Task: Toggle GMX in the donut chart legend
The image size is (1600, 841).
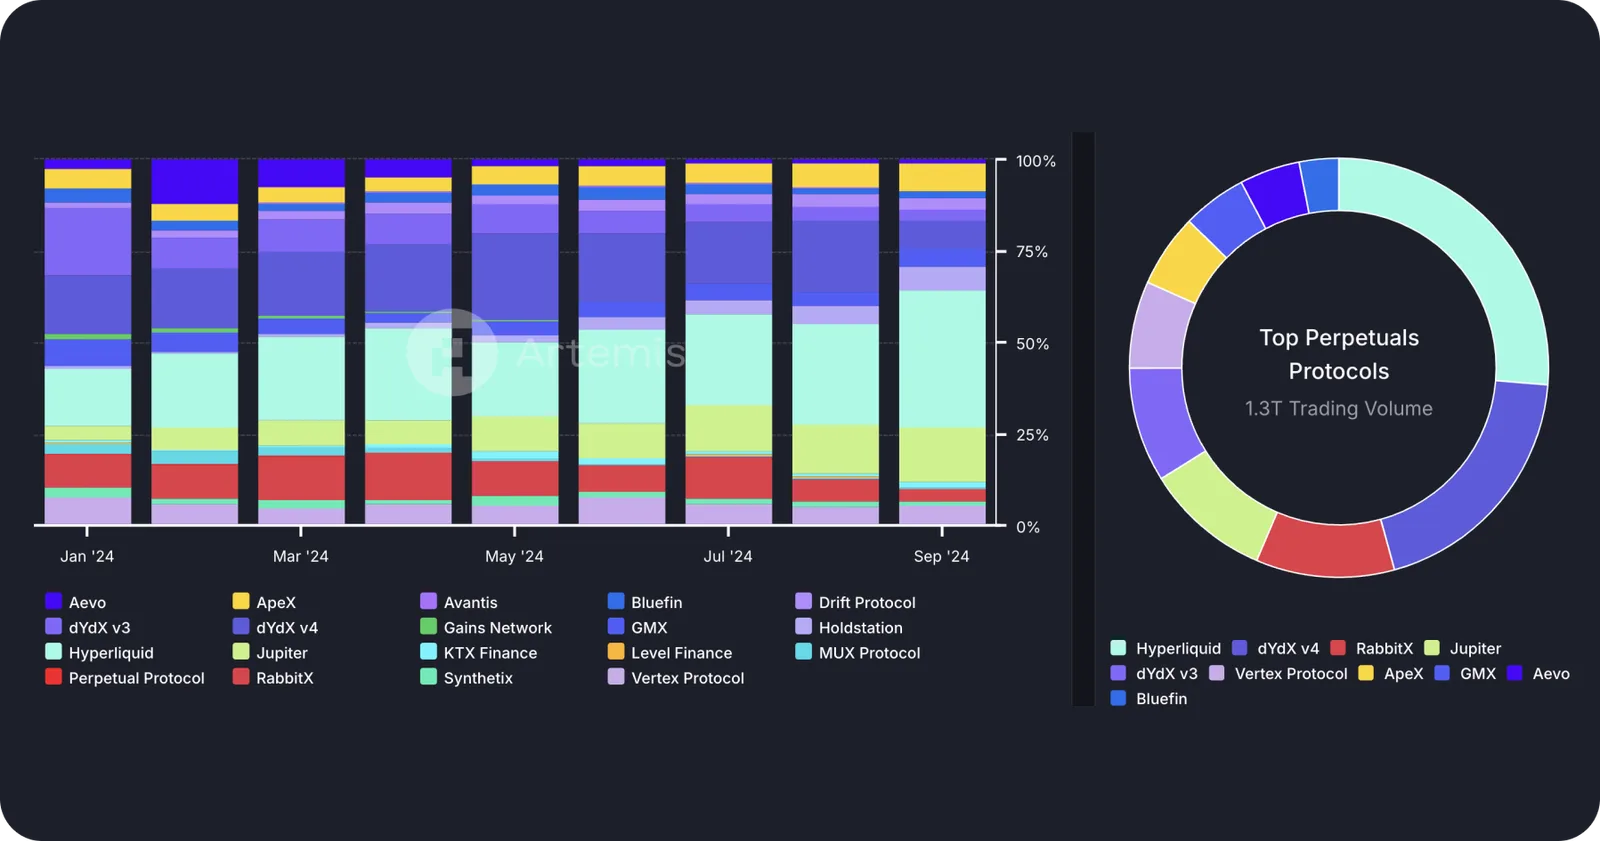Action: pos(1465,673)
